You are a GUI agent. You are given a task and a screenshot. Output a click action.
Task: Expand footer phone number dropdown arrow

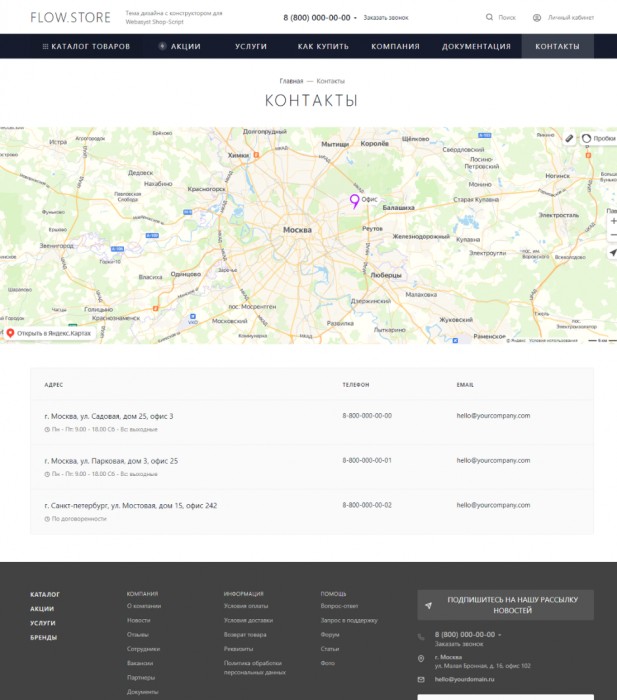click(500, 635)
